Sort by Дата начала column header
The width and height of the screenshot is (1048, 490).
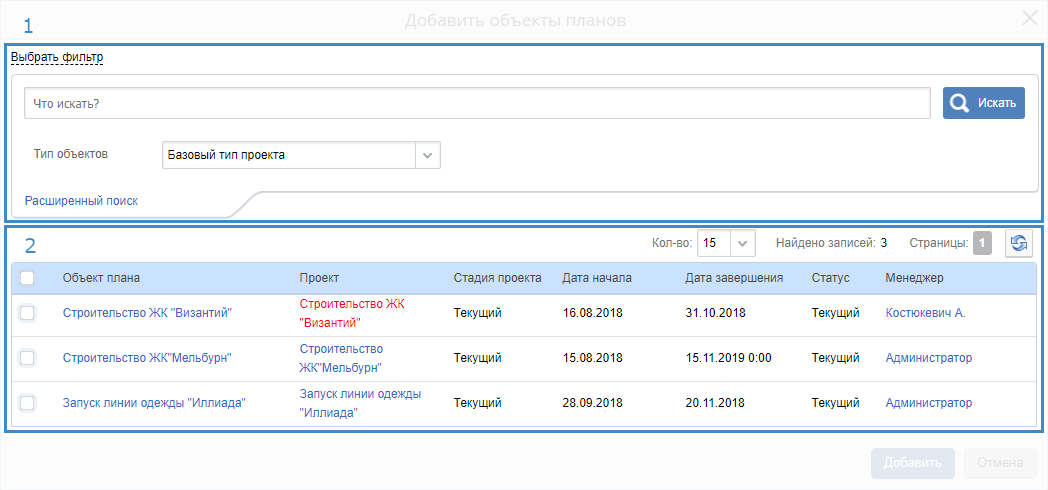[596, 278]
